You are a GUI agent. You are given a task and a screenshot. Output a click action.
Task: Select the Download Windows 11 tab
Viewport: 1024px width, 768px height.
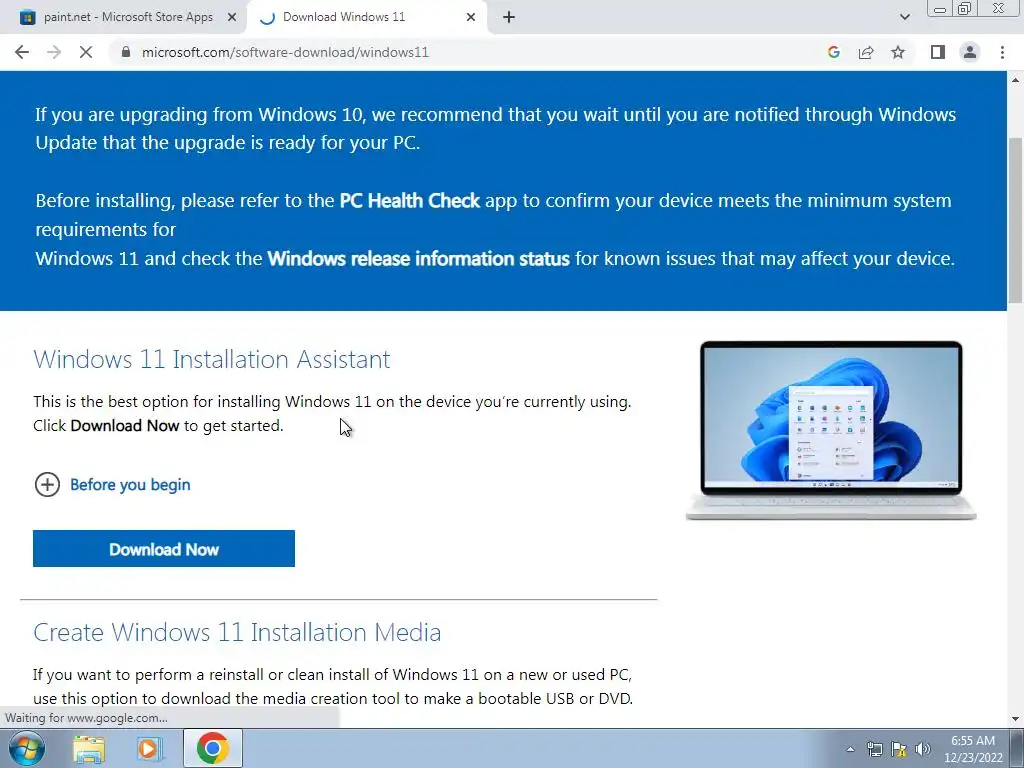366,18
